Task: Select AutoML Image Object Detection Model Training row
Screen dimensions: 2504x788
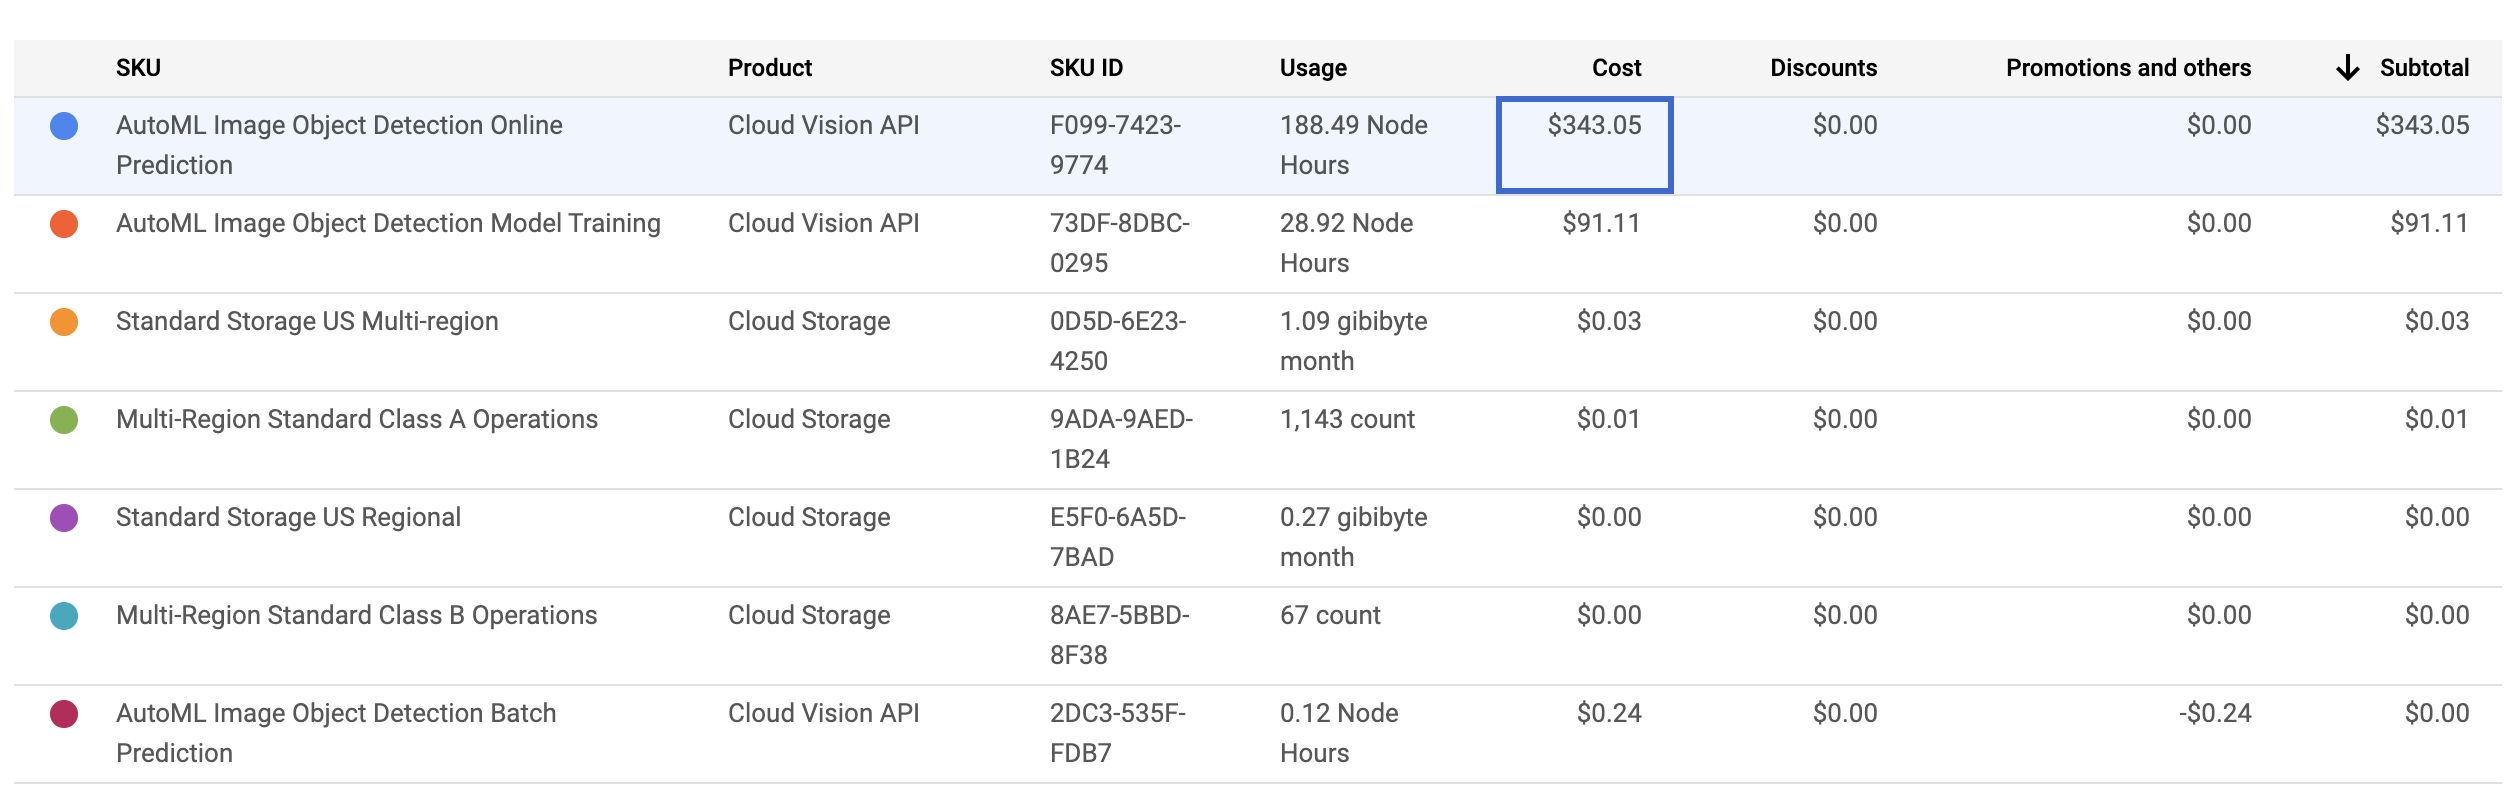Action: coord(388,224)
